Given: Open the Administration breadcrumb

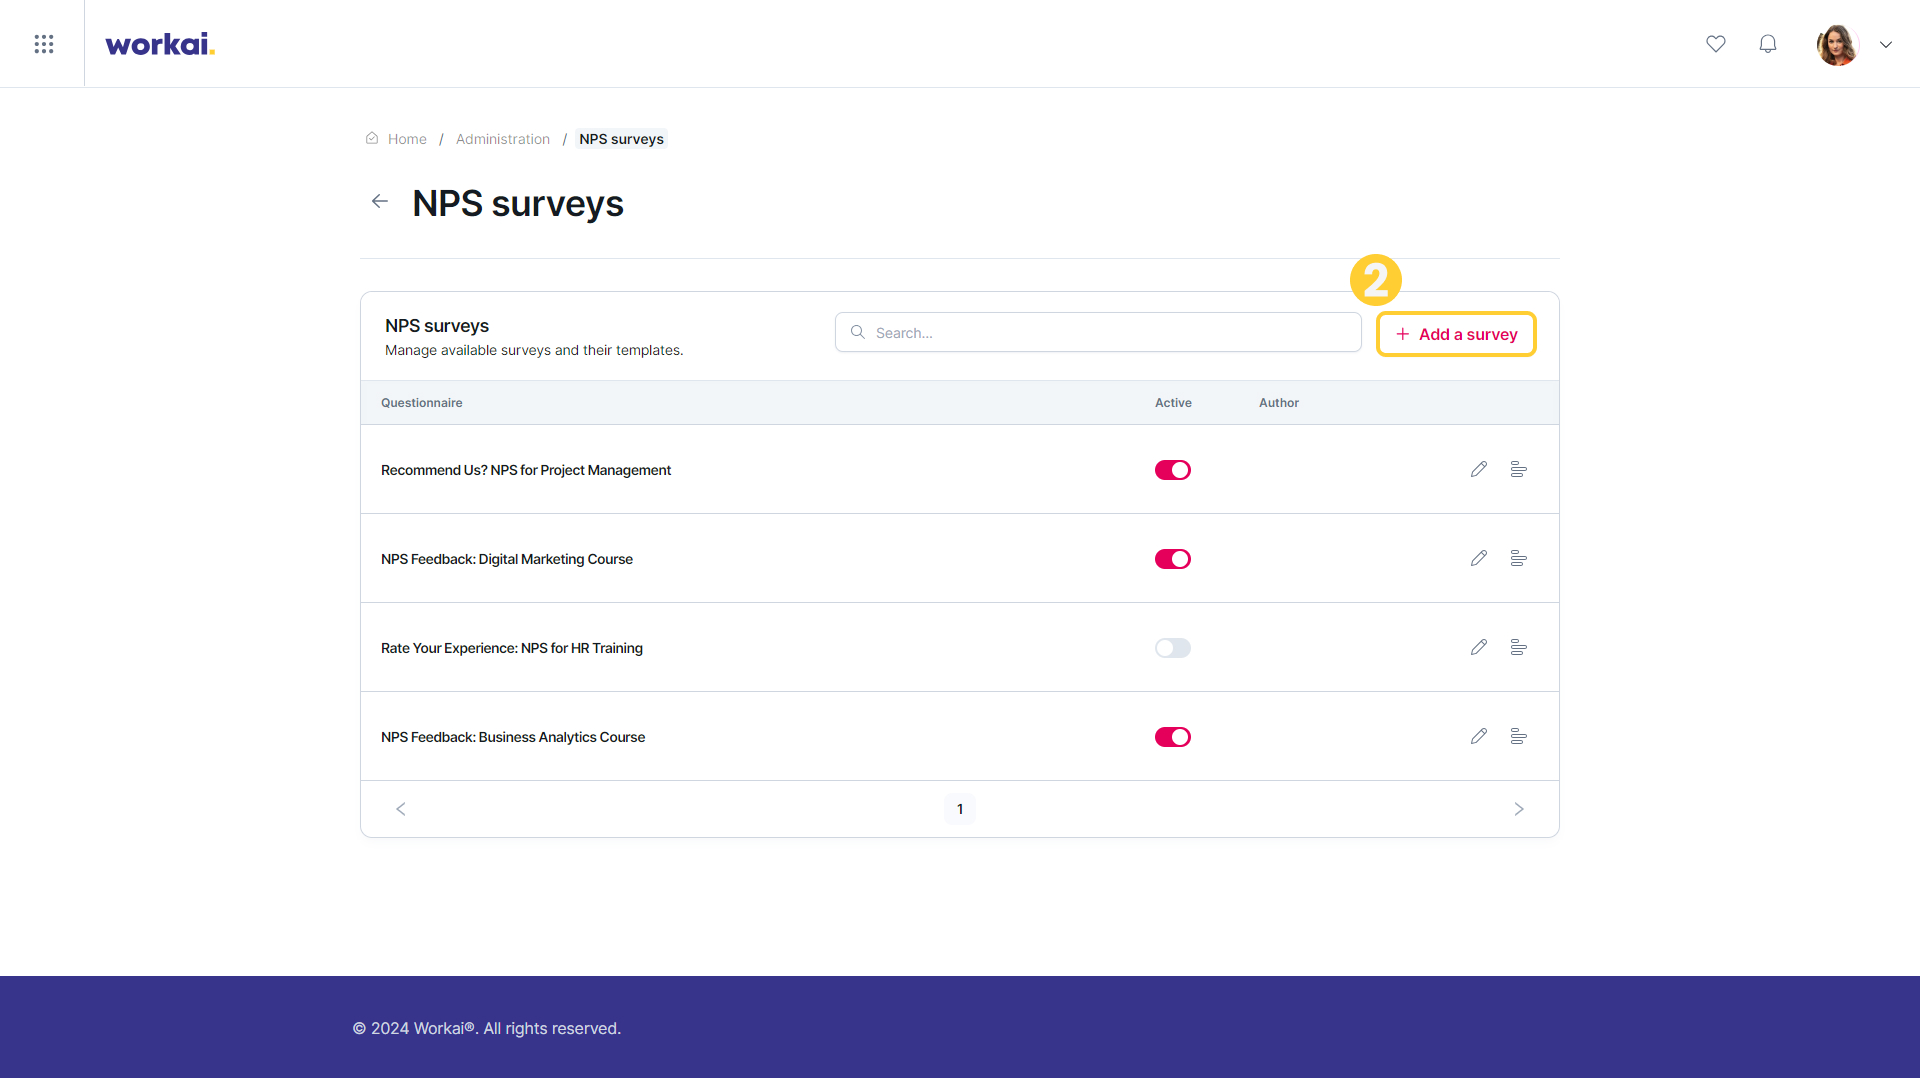Looking at the screenshot, I should 503,139.
